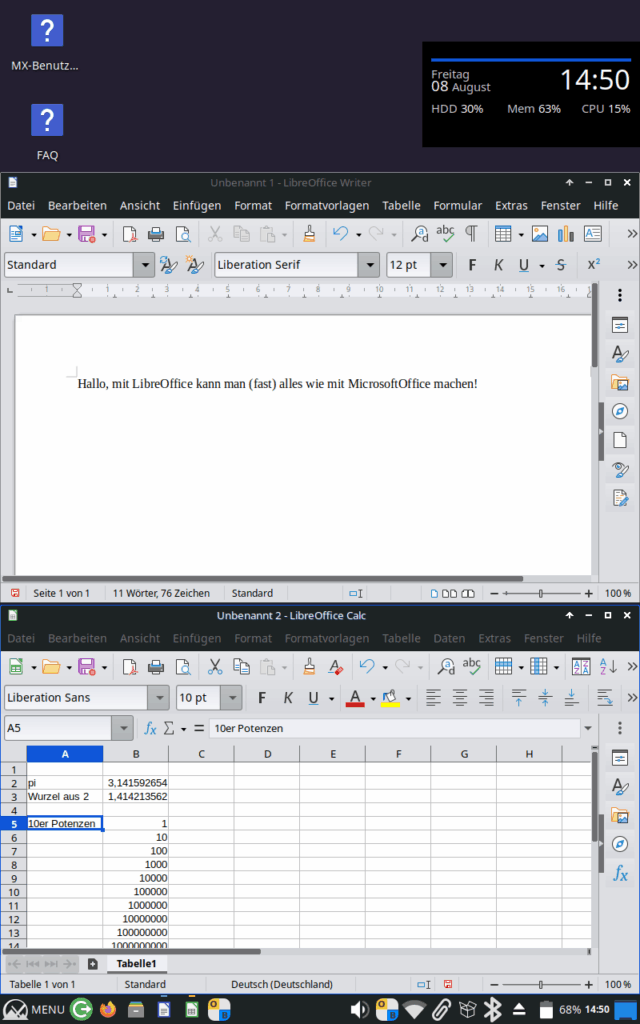Open Daten menu in Calc
The height and width of the screenshot is (1024, 640).
coord(449,638)
